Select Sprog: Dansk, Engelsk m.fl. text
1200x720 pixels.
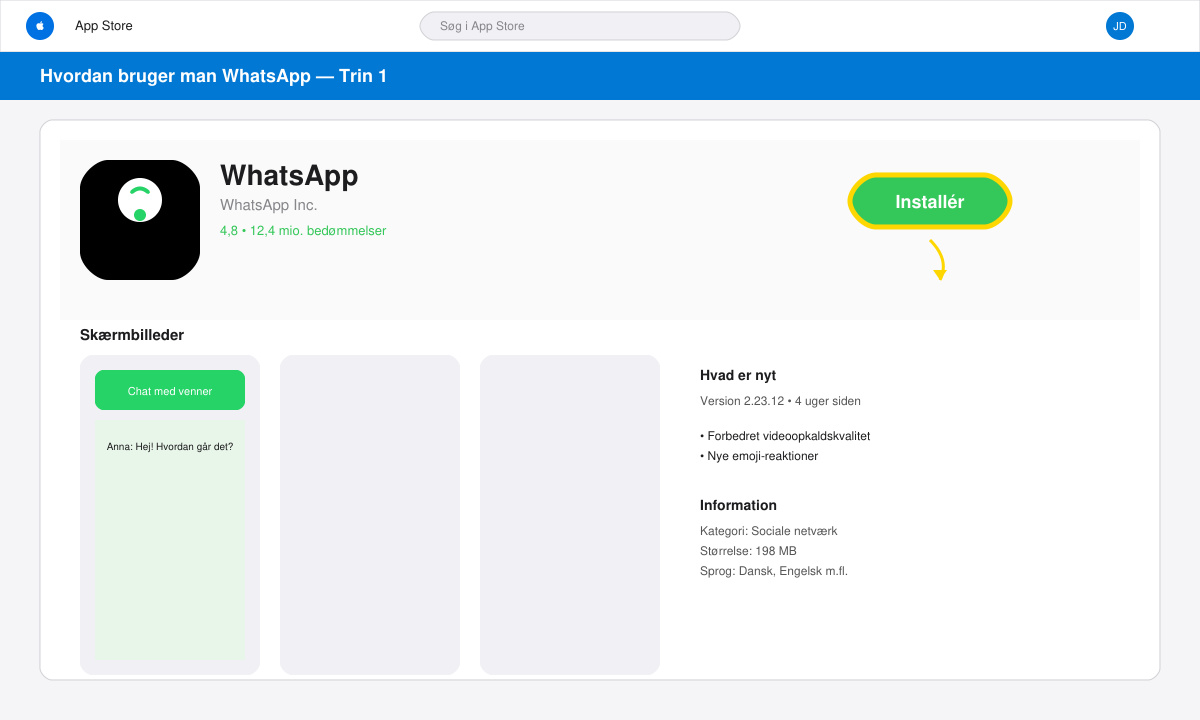click(x=774, y=571)
